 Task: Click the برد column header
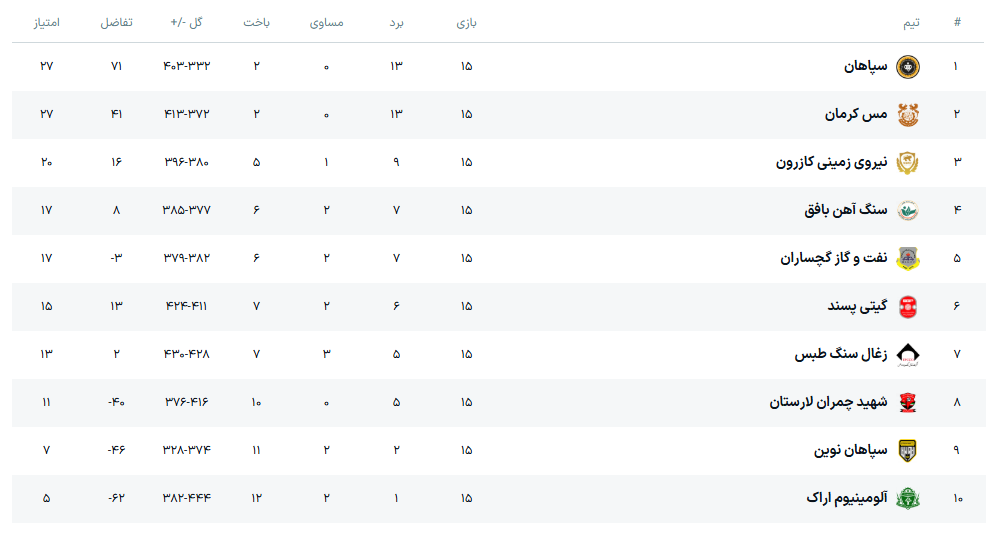[396, 22]
